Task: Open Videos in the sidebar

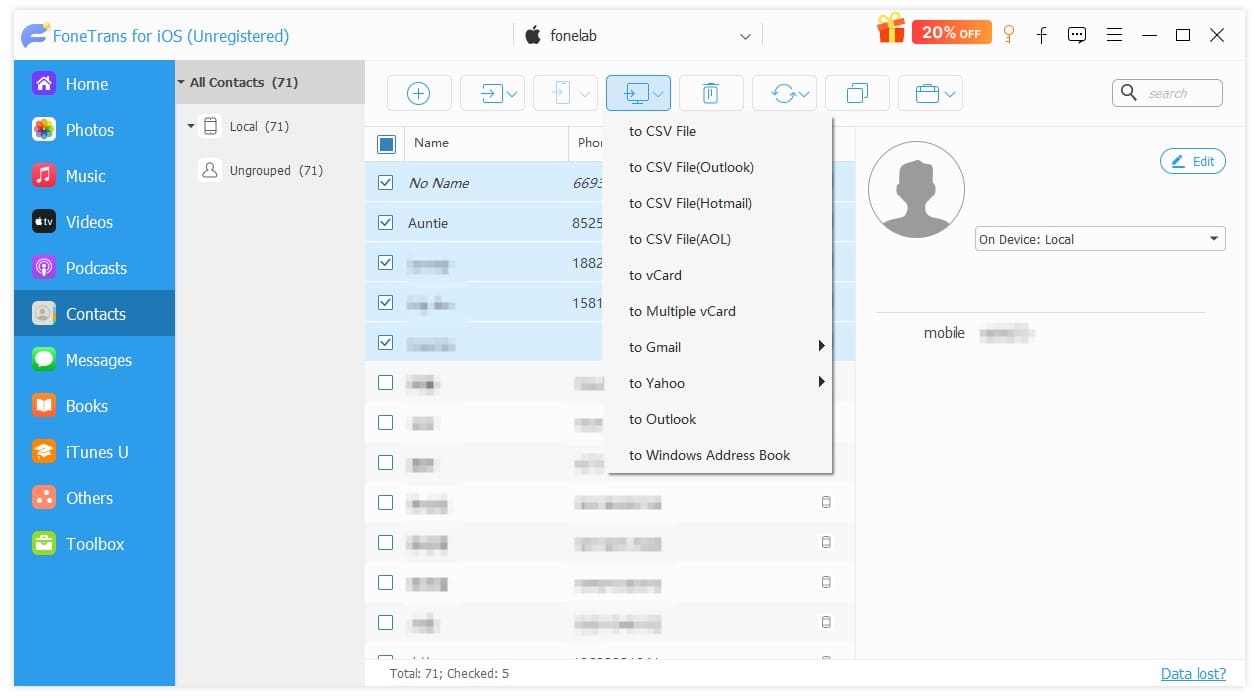Action: click(94, 222)
